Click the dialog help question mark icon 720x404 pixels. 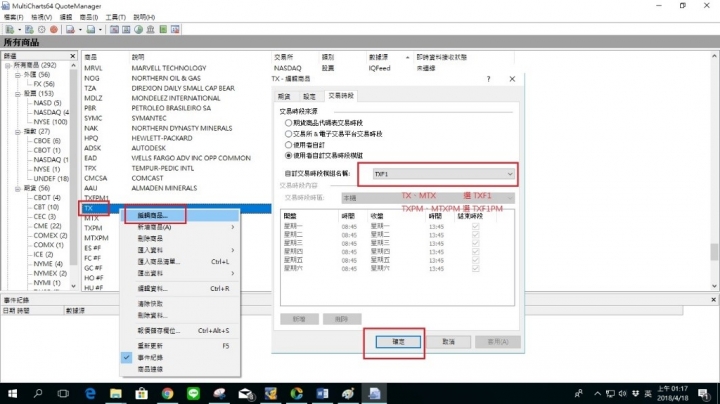click(x=489, y=79)
